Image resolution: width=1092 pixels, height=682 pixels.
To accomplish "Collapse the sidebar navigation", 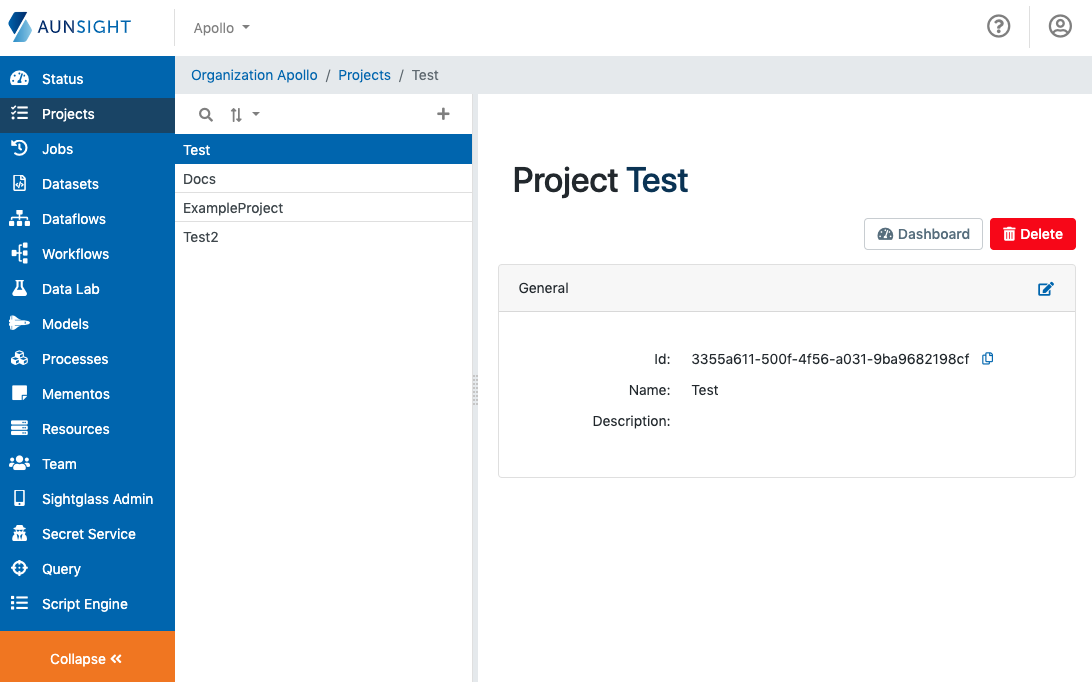I will pyautogui.click(x=86, y=658).
